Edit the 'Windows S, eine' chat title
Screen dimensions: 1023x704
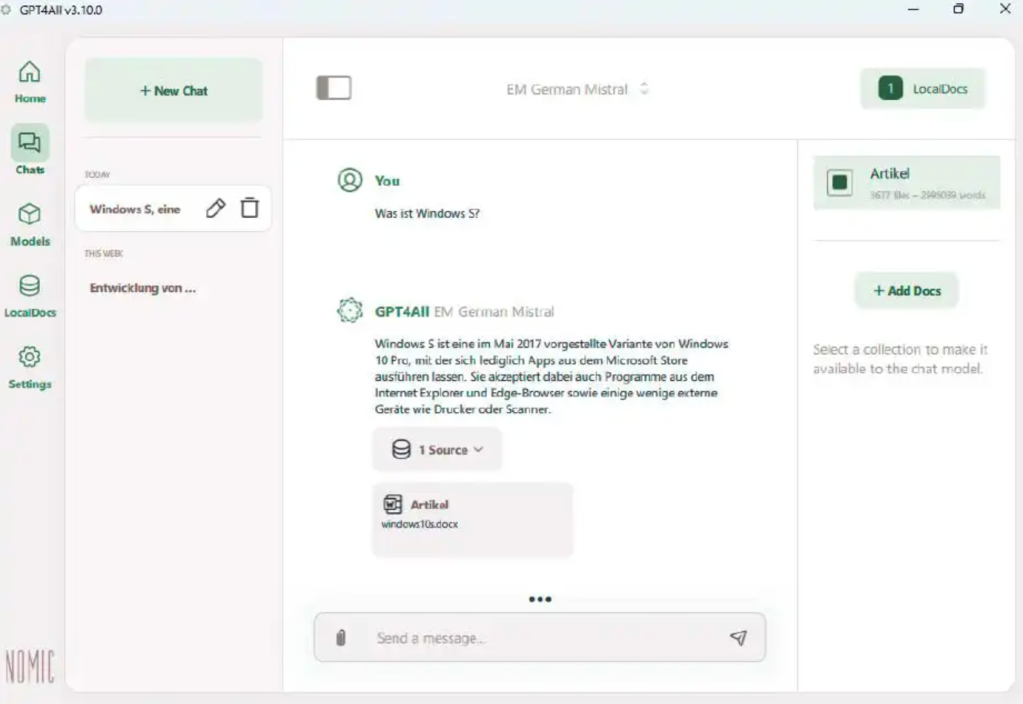click(215, 208)
